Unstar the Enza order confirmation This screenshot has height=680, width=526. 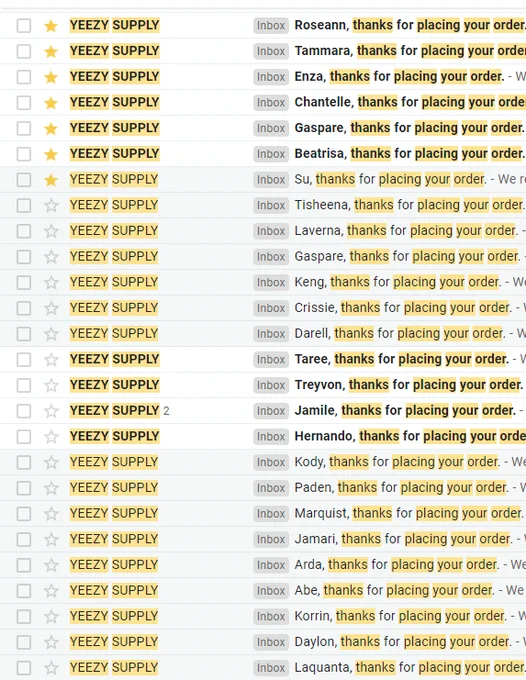click(x=51, y=77)
